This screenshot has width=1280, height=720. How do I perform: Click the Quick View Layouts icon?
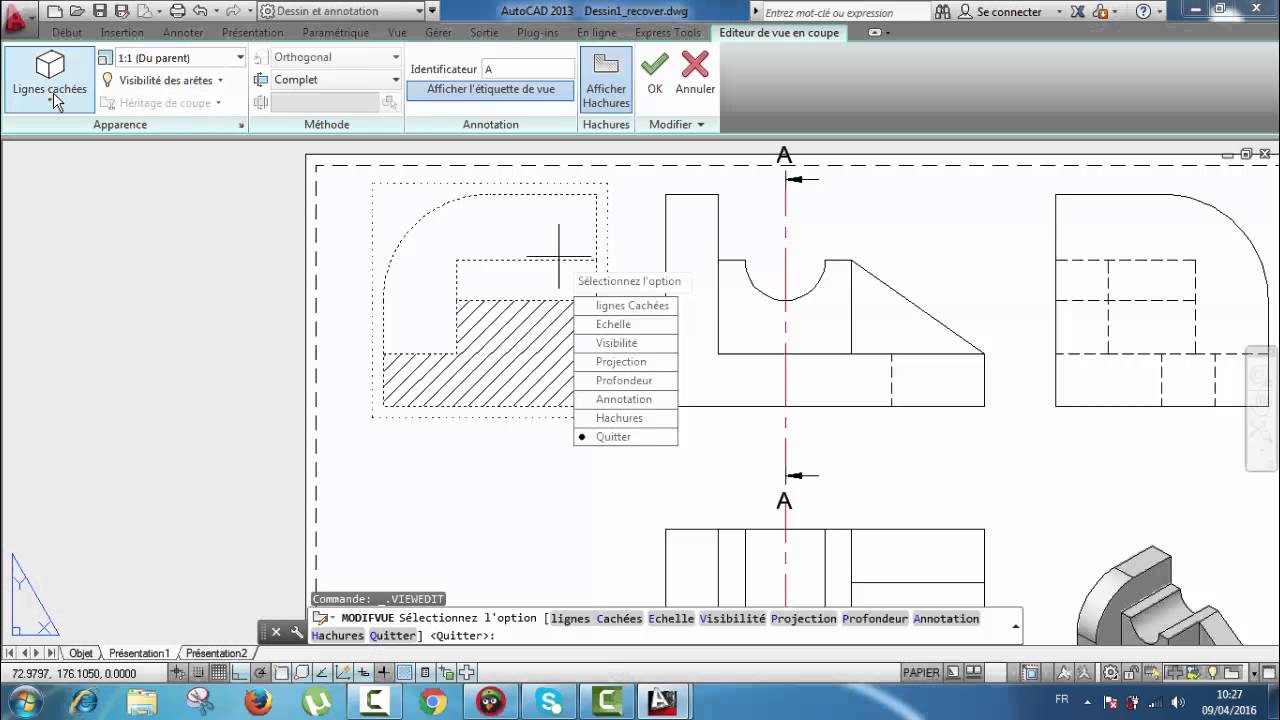click(x=952, y=673)
